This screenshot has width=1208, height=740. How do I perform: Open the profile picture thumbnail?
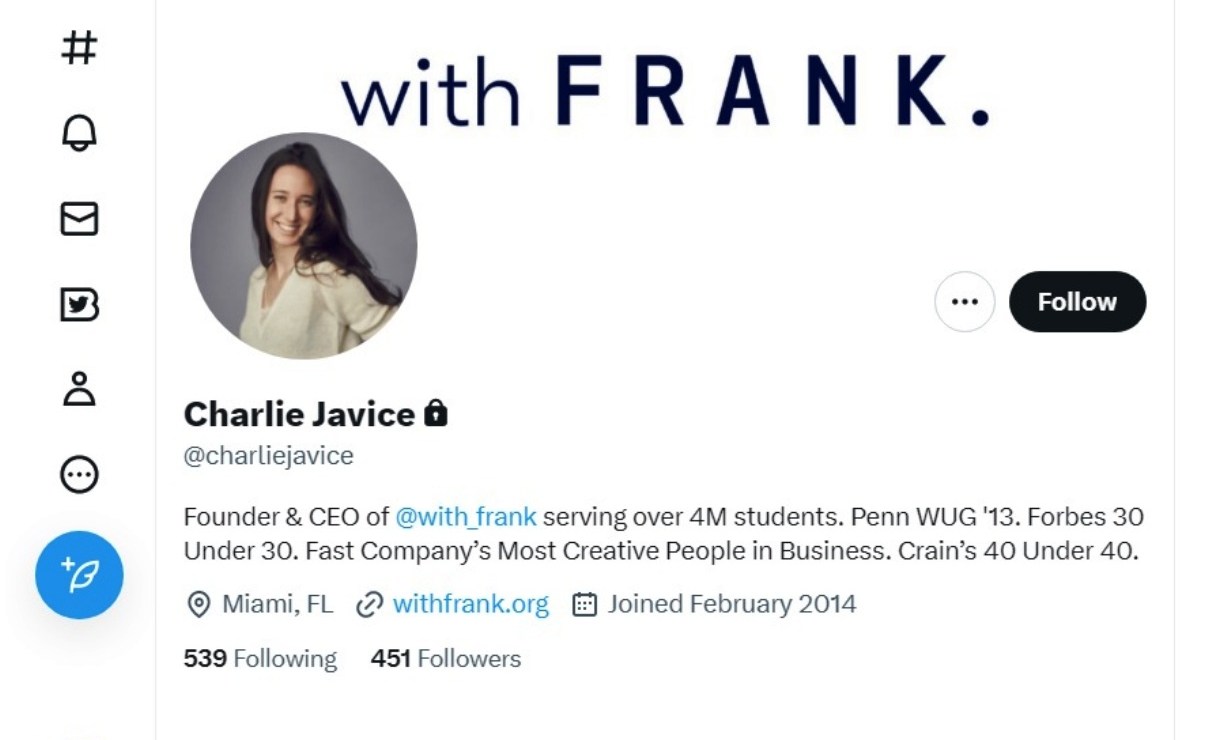(303, 246)
